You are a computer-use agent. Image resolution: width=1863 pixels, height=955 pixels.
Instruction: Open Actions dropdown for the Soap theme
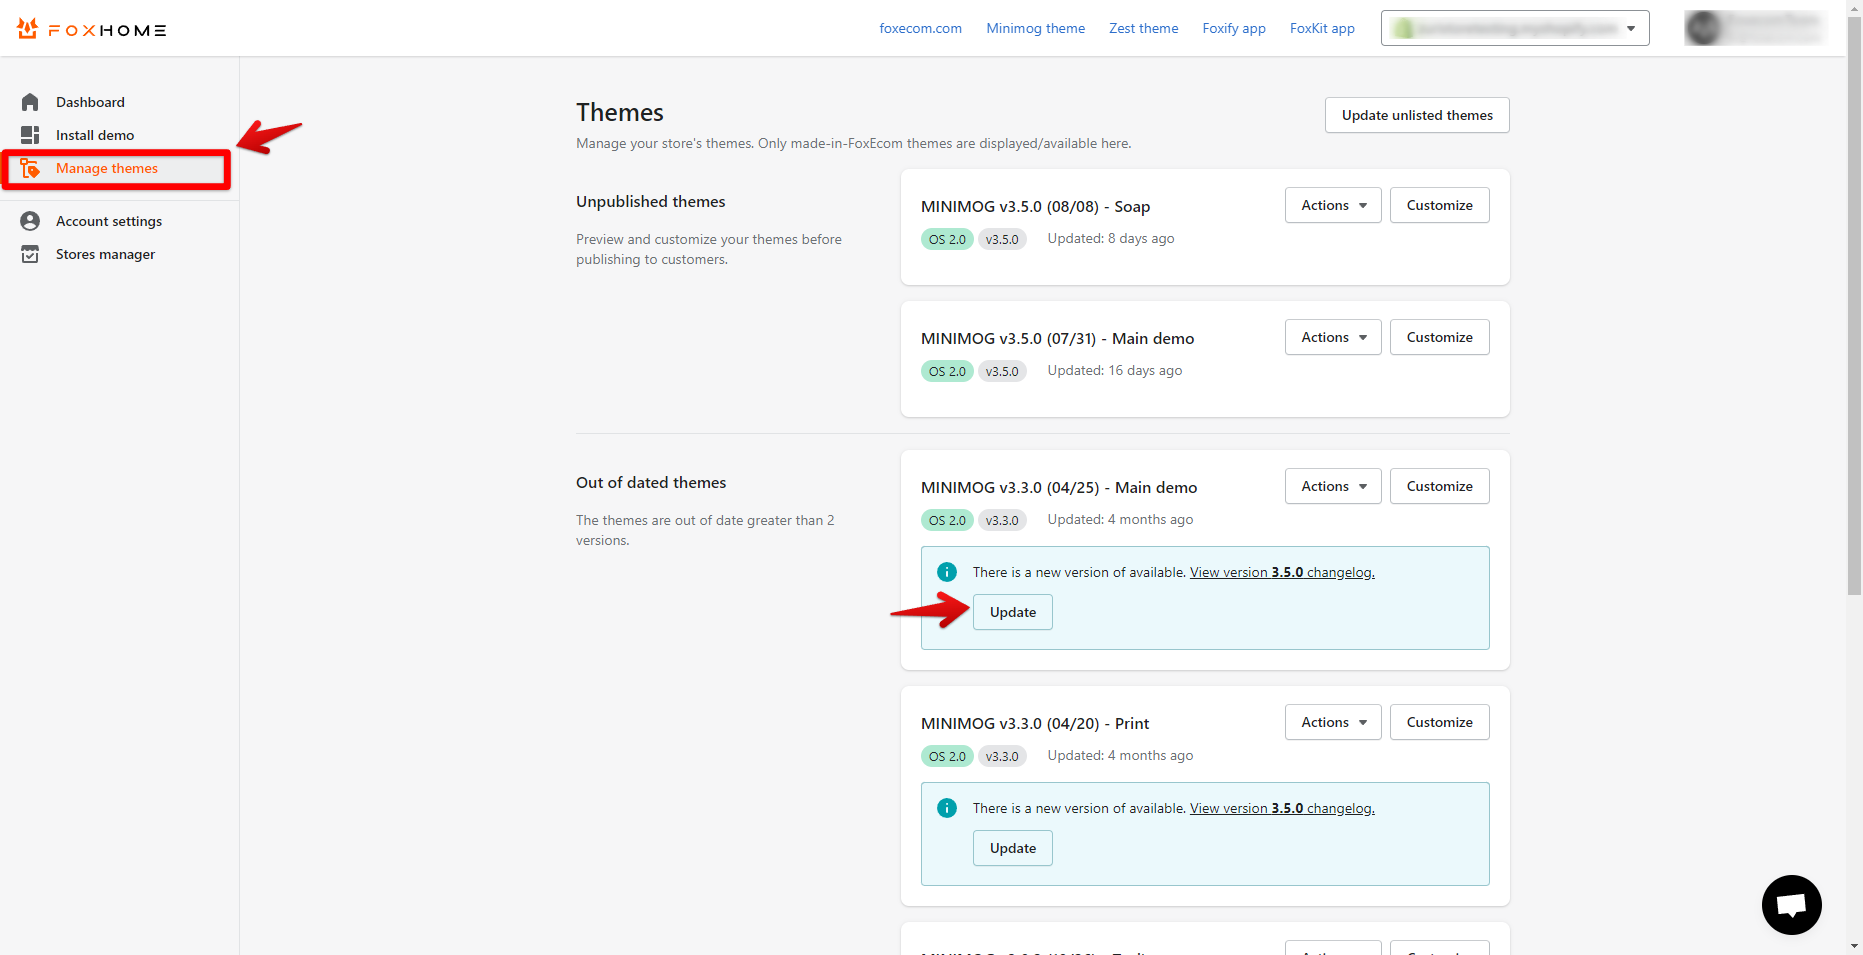click(1333, 205)
